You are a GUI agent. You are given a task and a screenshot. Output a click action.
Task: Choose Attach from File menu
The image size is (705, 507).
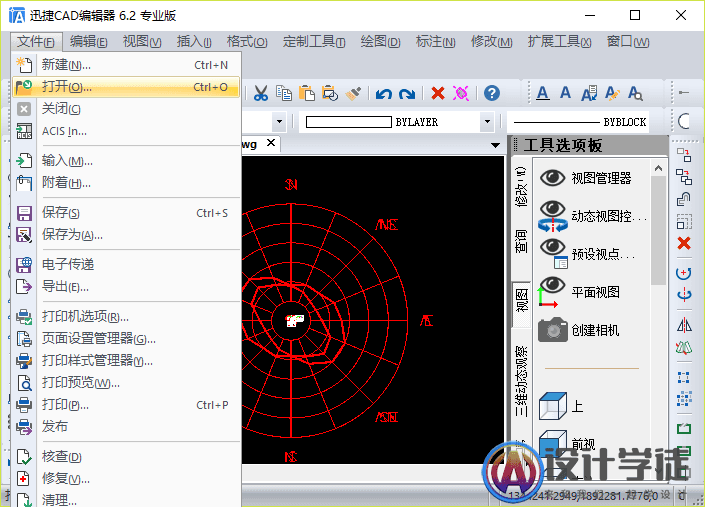126,183
